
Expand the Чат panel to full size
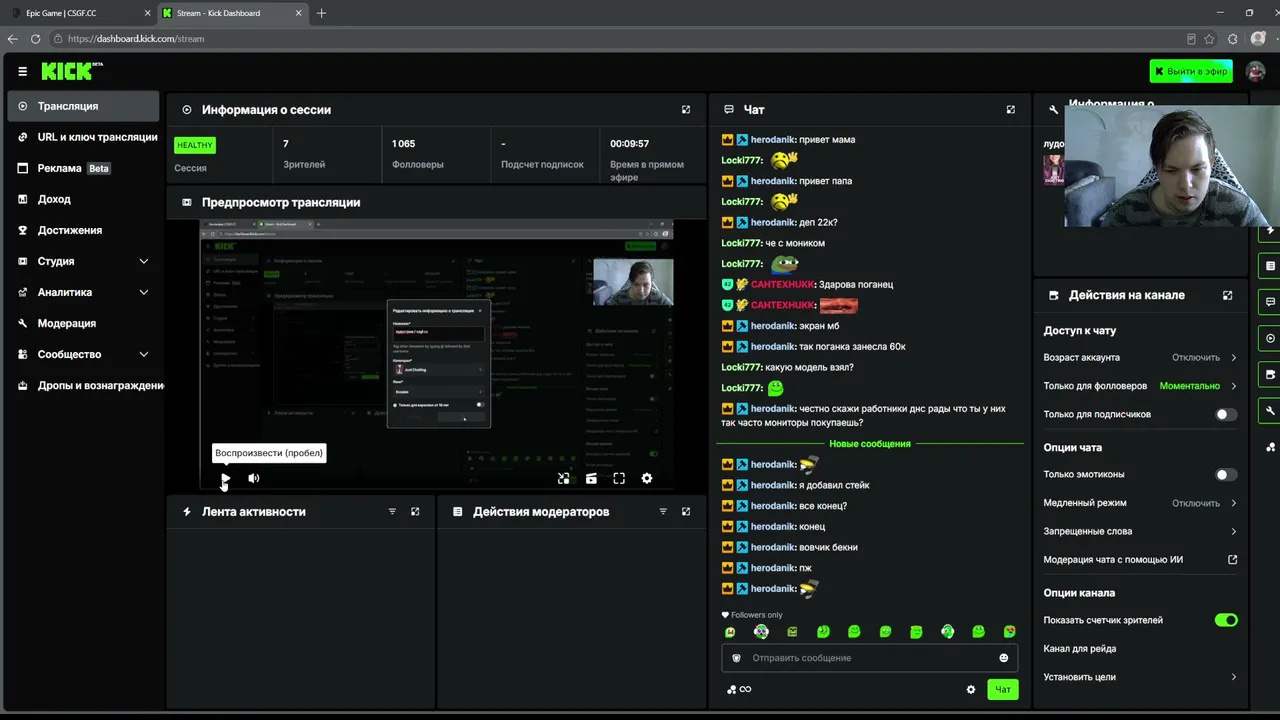click(1011, 110)
